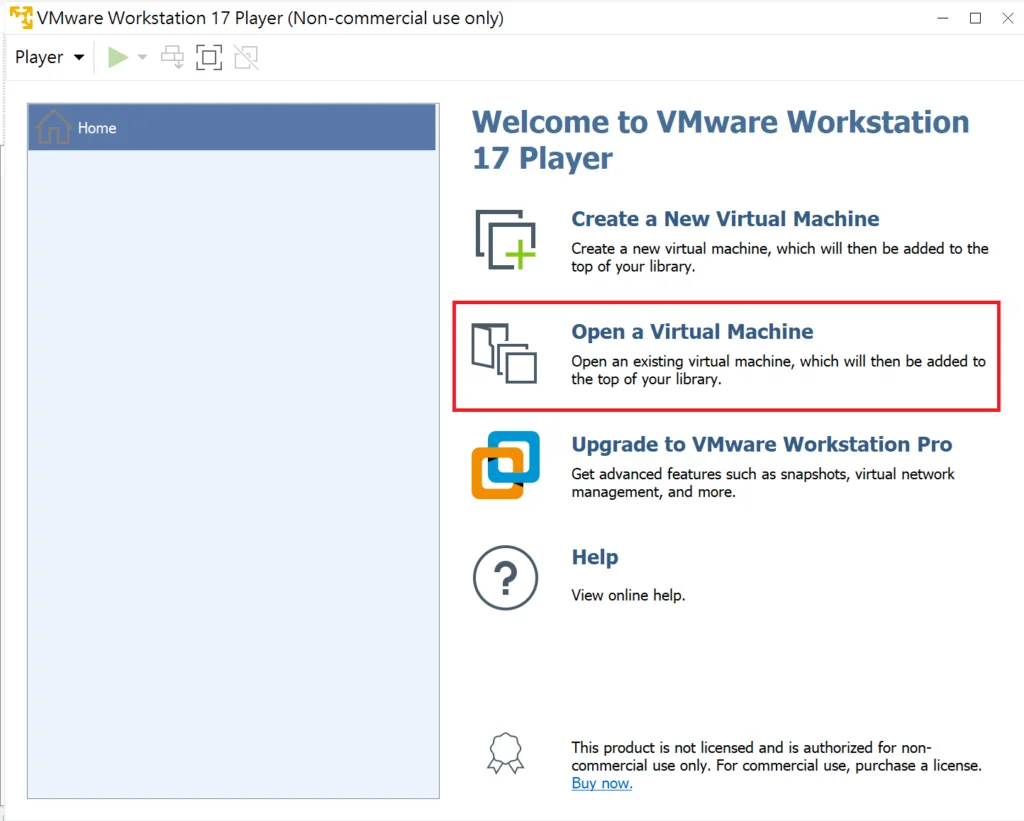The height and width of the screenshot is (821, 1024).
Task: Click the license ribbon badge icon
Action: pyautogui.click(x=505, y=754)
